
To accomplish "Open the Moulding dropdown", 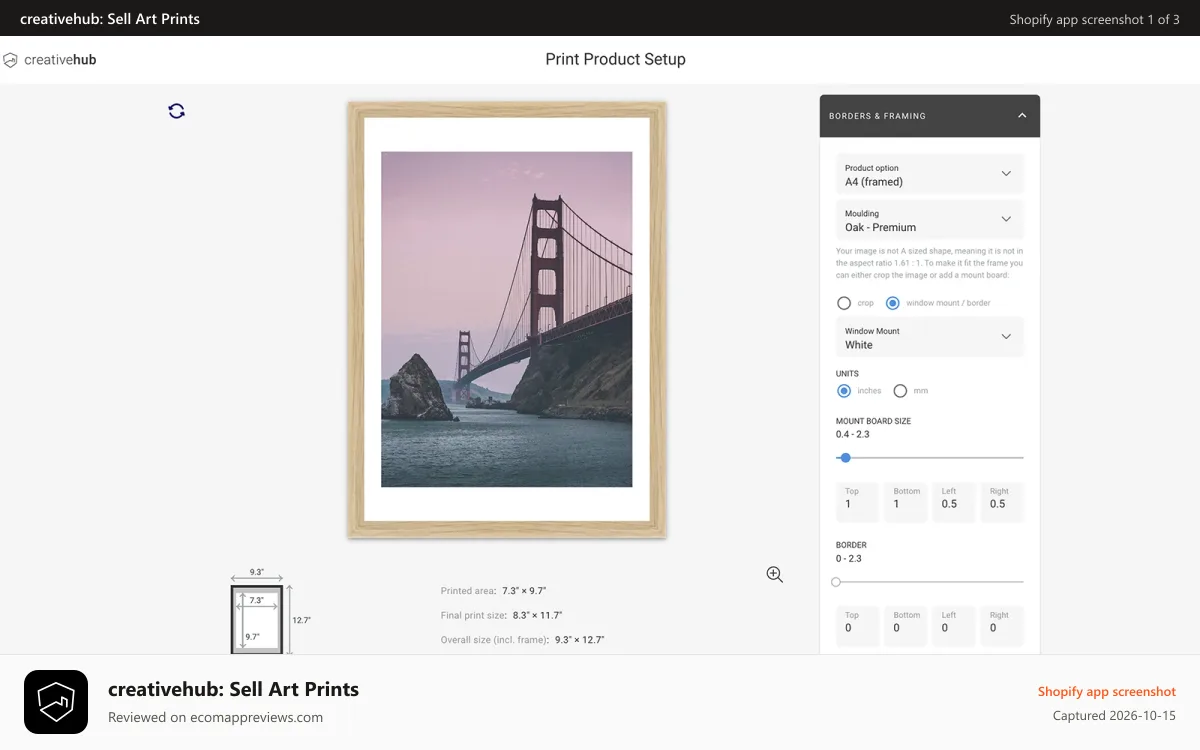I will pyautogui.click(x=930, y=220).
